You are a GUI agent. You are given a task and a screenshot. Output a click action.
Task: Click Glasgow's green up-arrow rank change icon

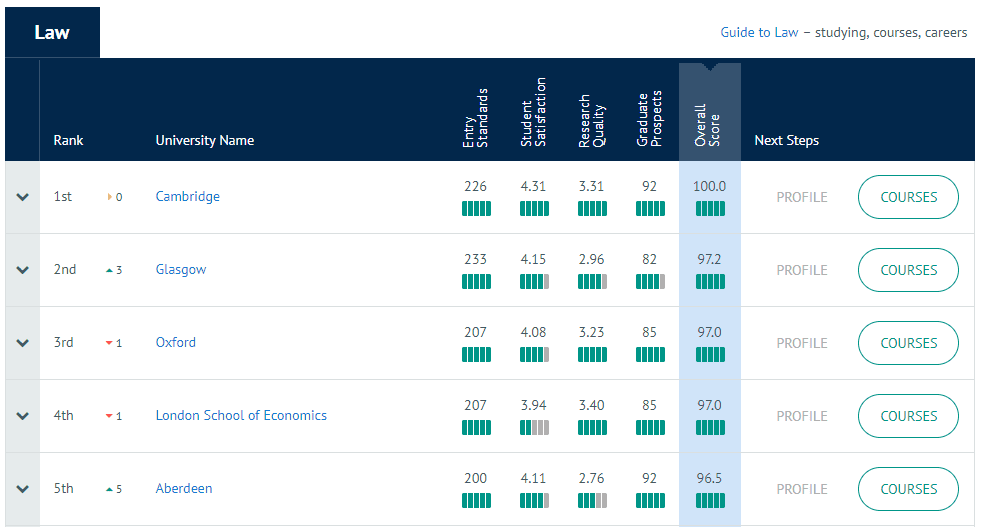tap(109, 270)
